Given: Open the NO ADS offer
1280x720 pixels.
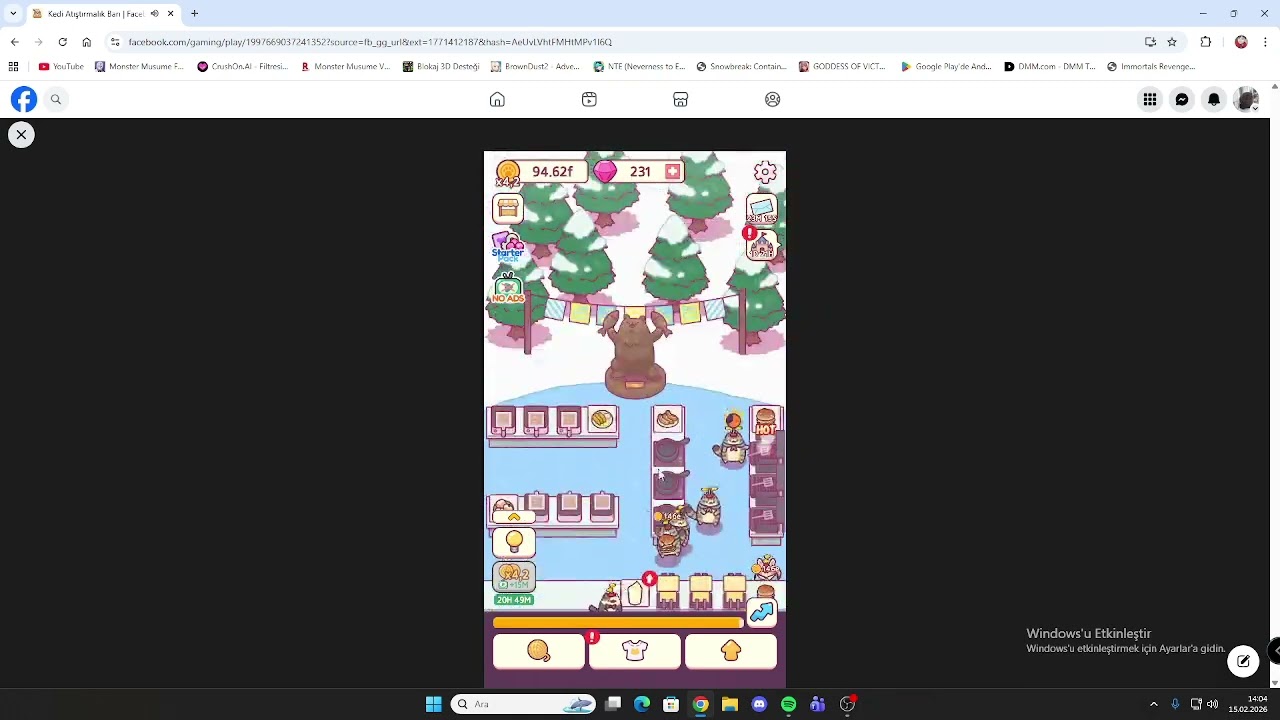Looking at the screenshot, I should (x=508, y=288).
